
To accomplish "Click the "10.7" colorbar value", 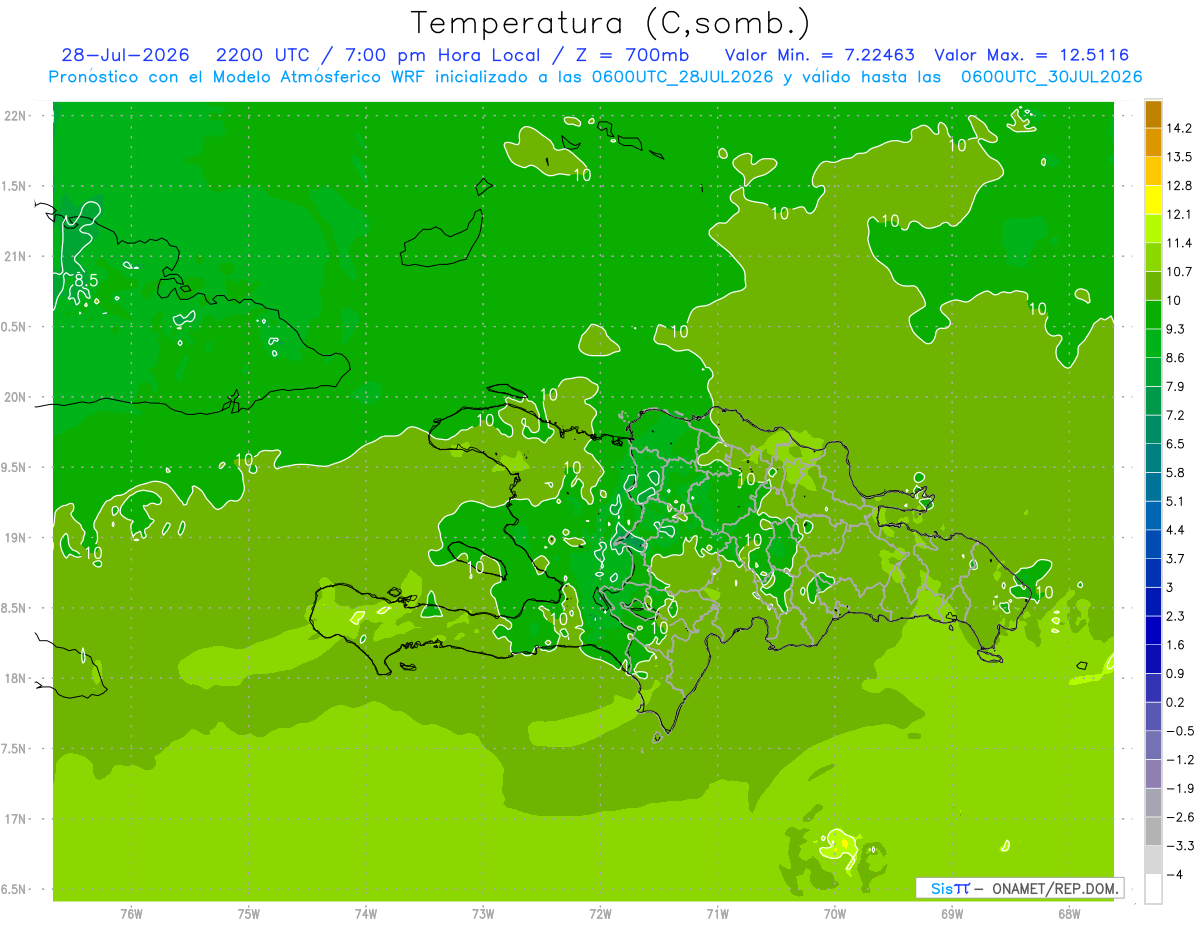I will coord(1179,272).
